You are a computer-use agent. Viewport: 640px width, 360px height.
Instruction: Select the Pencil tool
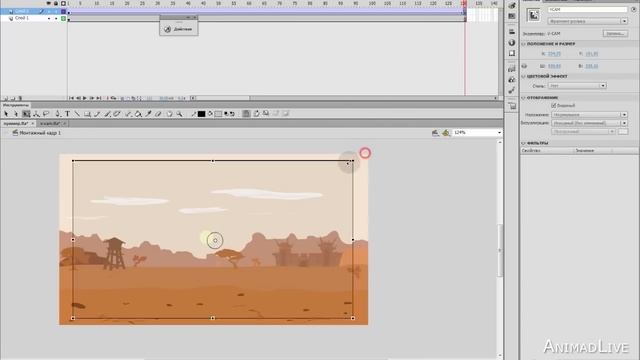click(x=97, y=114)
